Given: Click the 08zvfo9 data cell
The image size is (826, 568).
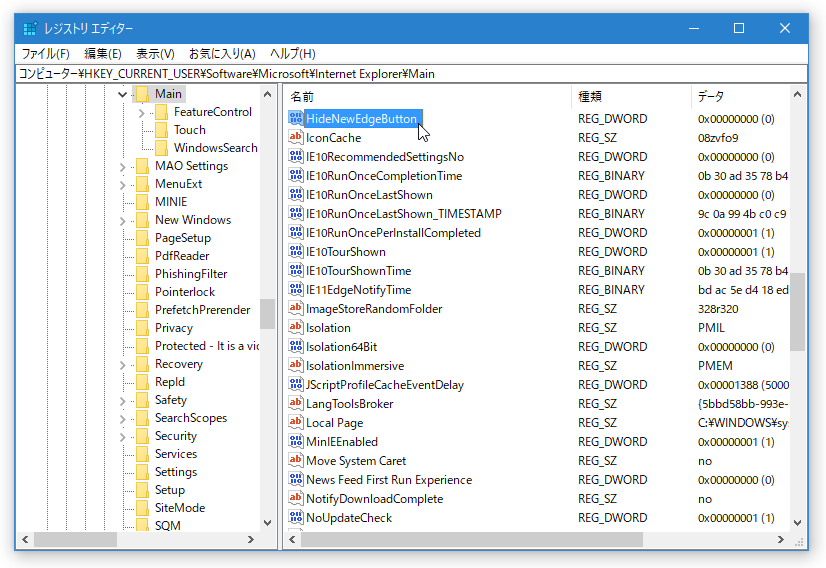Looking at the screenshot, I should pyautogui.click(x=718, y=138).
